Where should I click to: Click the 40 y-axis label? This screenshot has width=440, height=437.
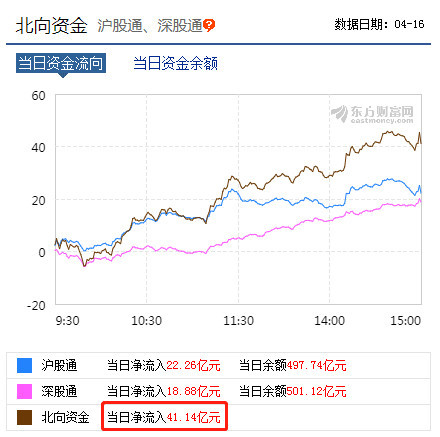tap(38, 148)
